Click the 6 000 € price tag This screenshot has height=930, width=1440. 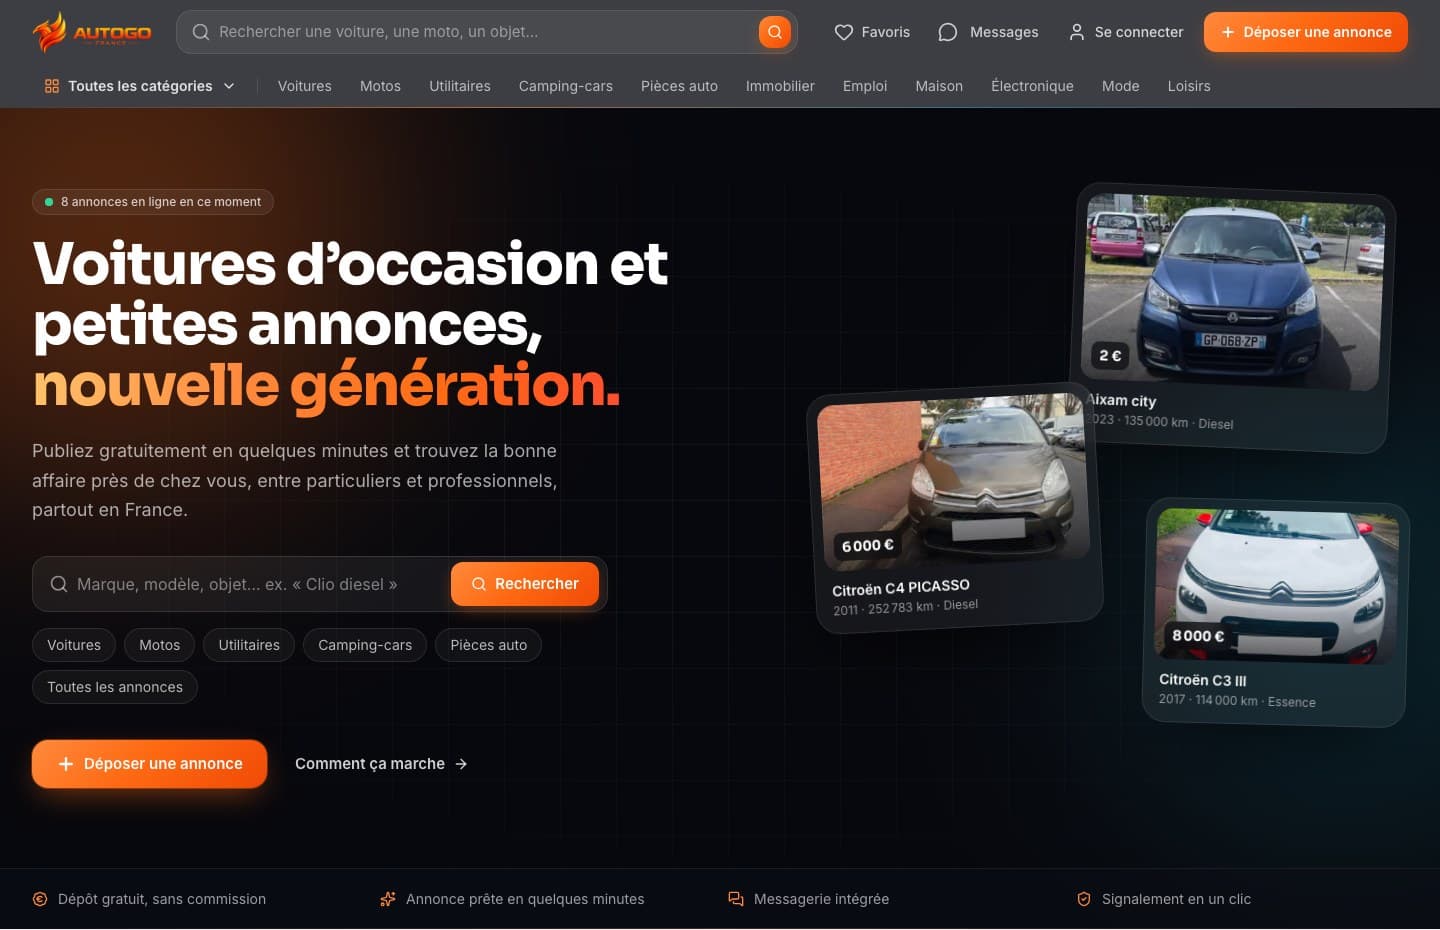(867, 545)
